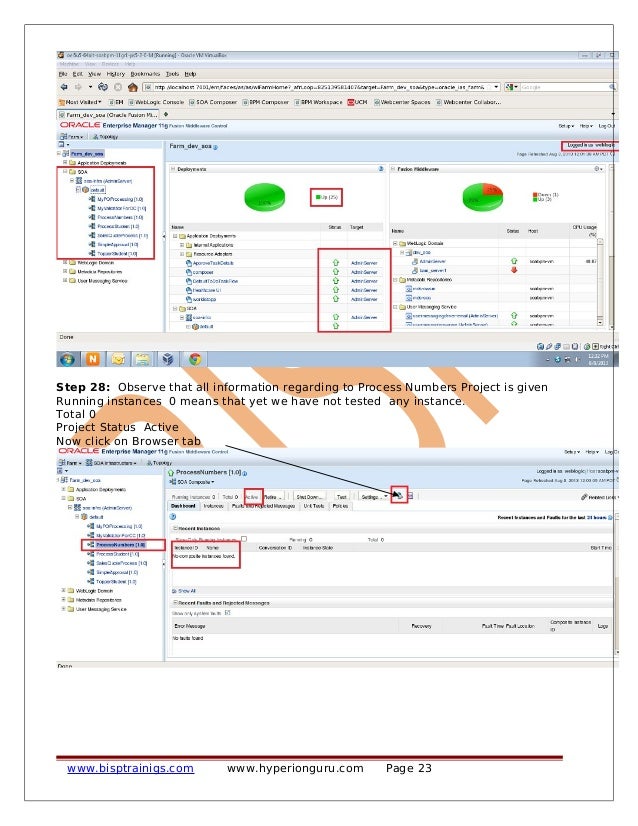638x826 pixels.
Task: Click the Google search magnifier icon
Action: tap(612, 87)
